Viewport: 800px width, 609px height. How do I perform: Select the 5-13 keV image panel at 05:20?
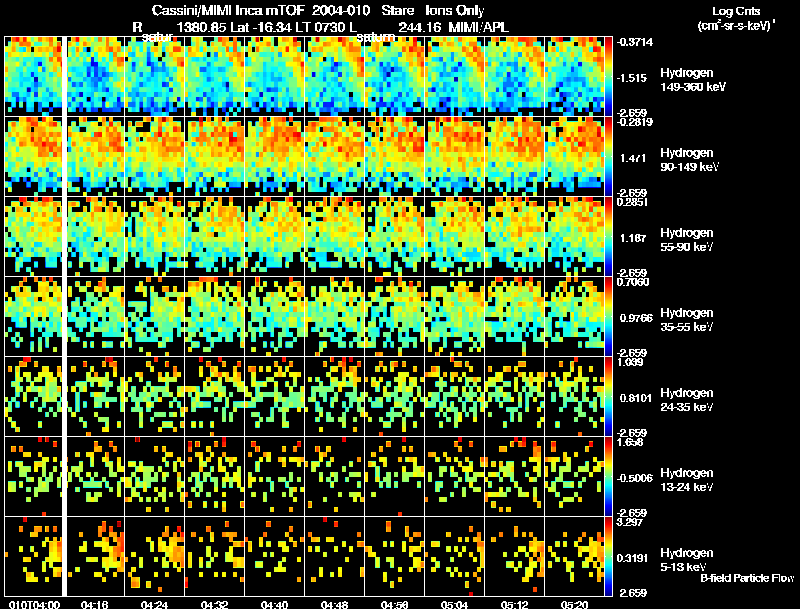coord(574,556)
